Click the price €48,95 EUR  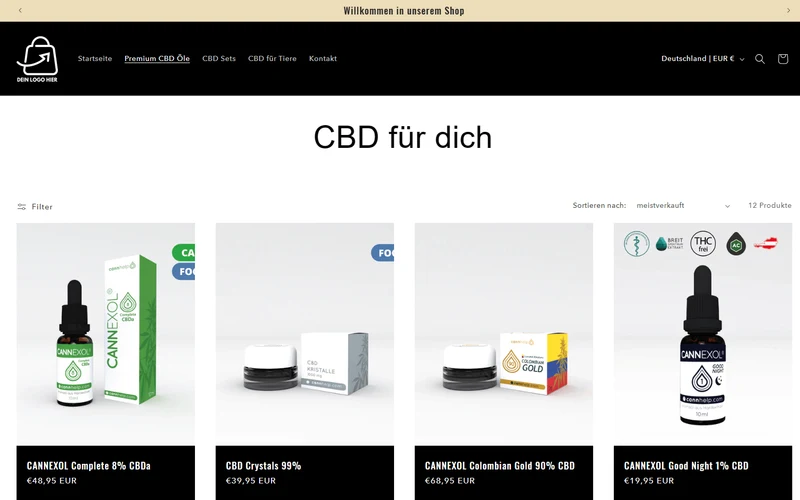[52, 481]
